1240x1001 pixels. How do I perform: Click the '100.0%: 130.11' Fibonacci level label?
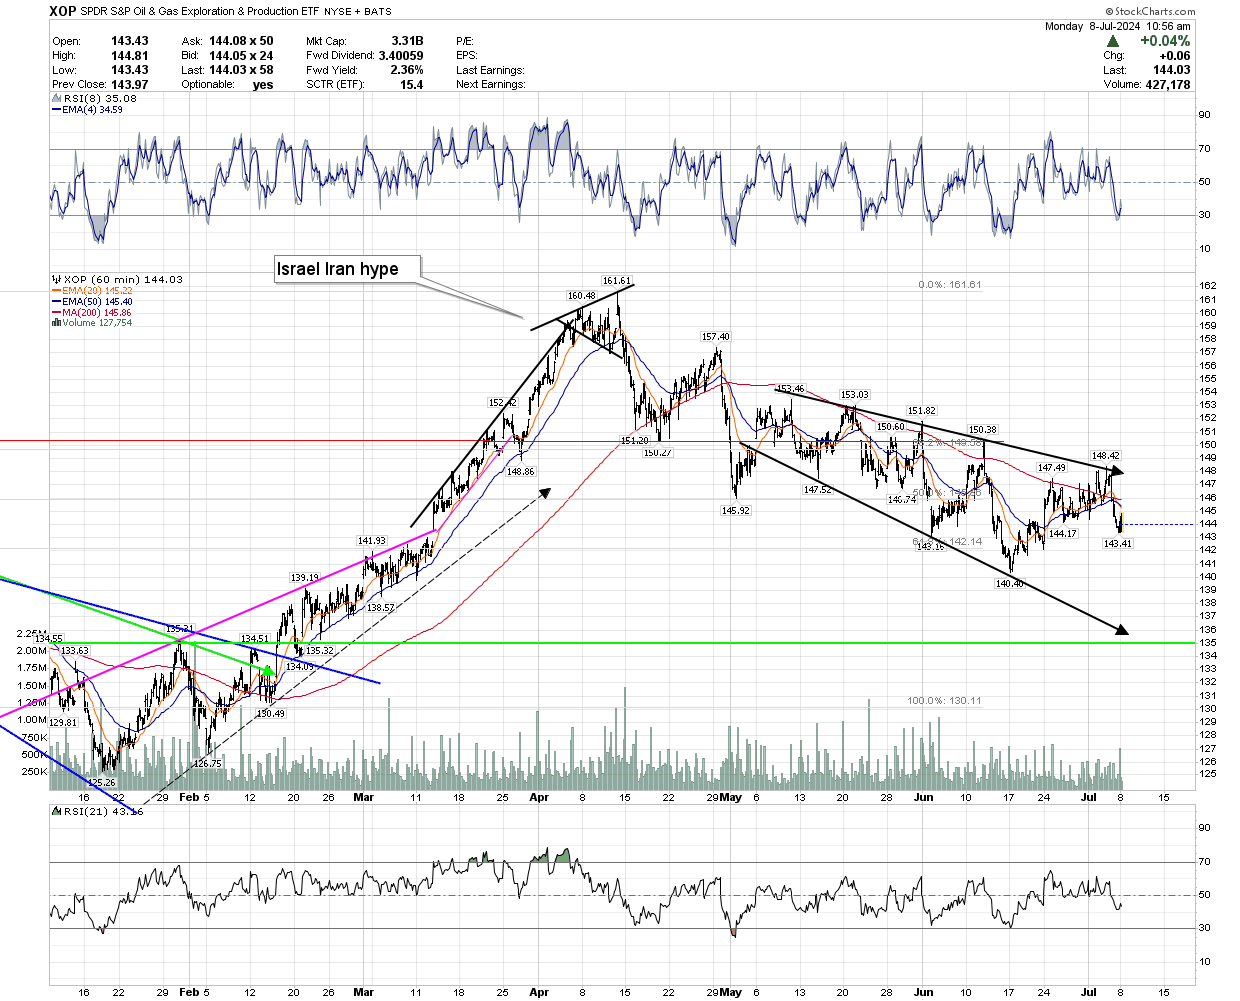point(944,701)
